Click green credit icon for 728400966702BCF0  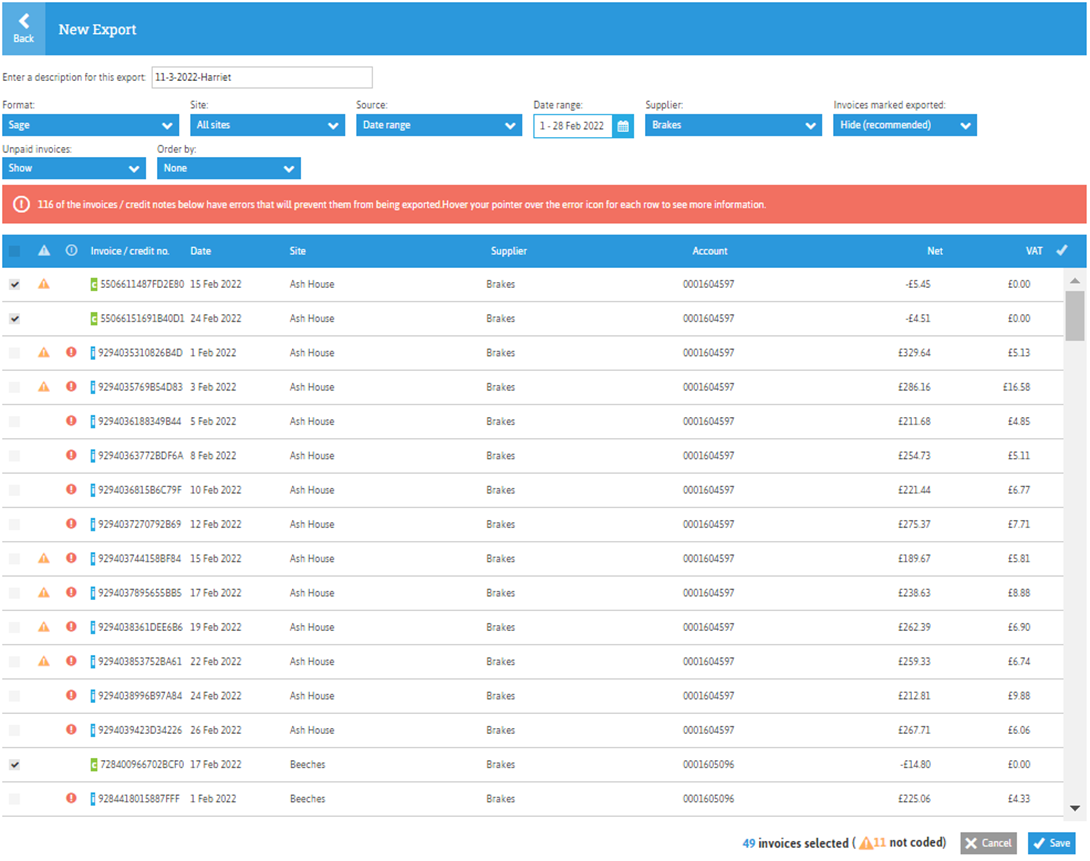[94, 765]
